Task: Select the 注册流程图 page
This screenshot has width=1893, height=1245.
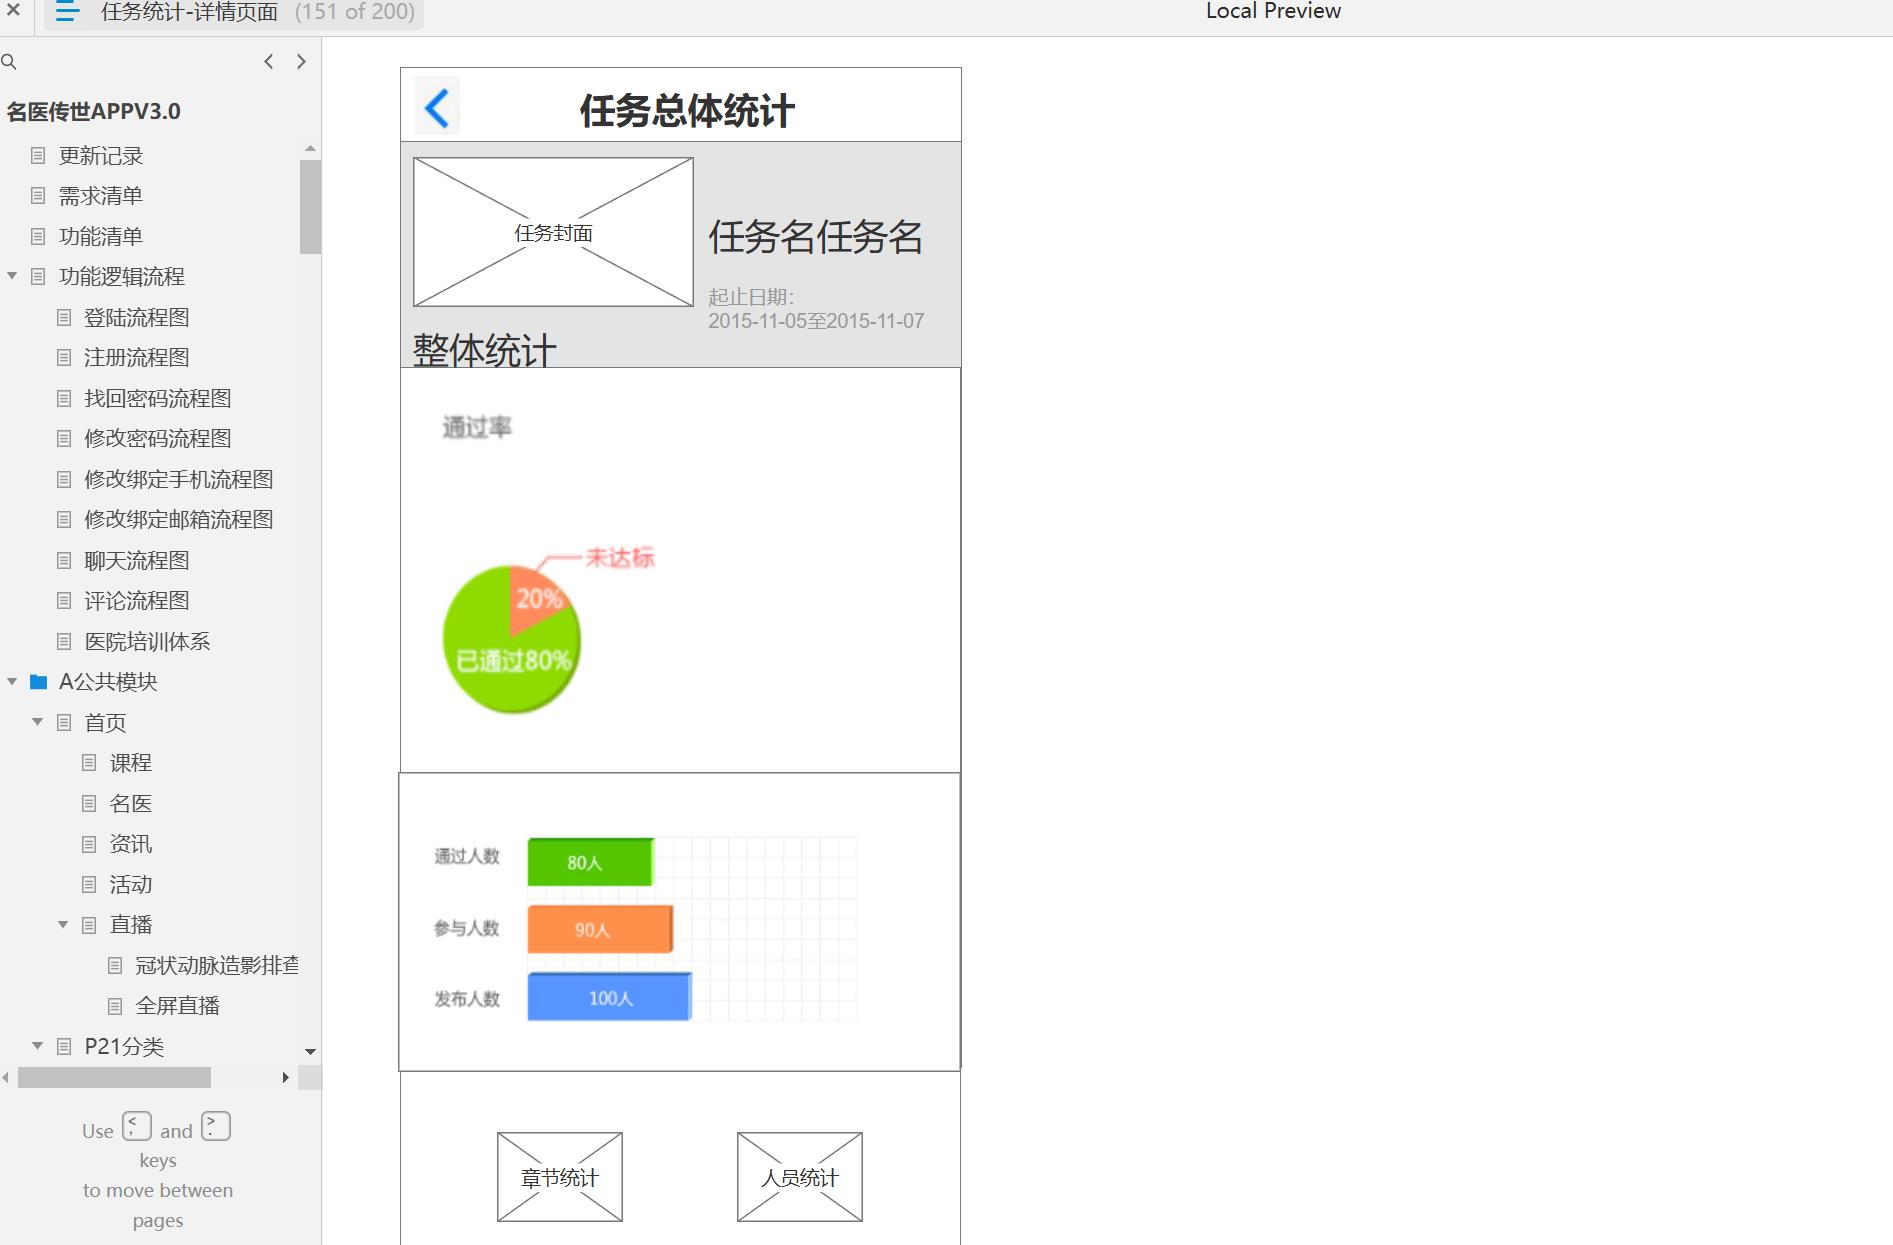Action: 137,357
